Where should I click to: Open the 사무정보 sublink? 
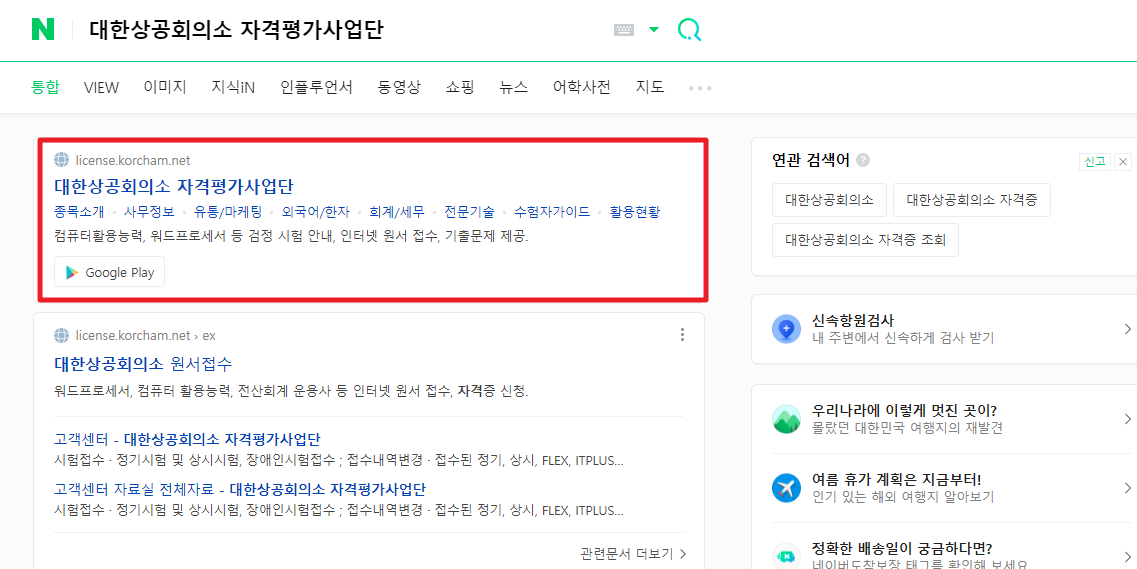(x=149, y=212)
